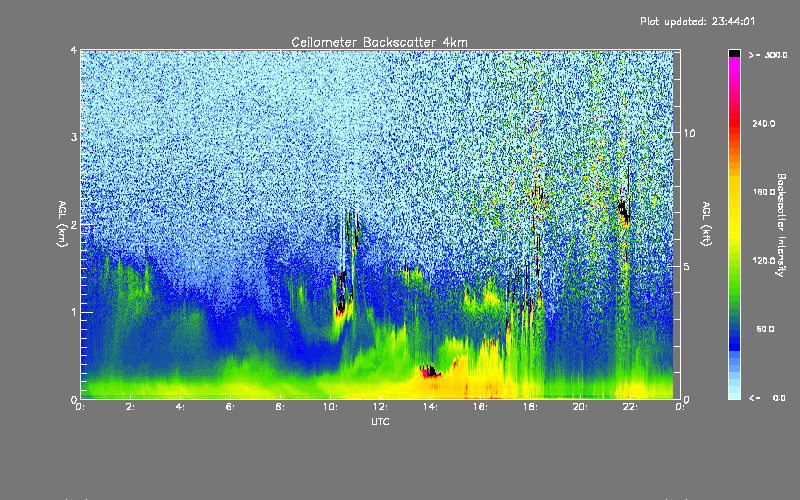Click the '>= 300.0' colorbar label
The height and width of the screenshot is (500, 800).
coord(768,55)
